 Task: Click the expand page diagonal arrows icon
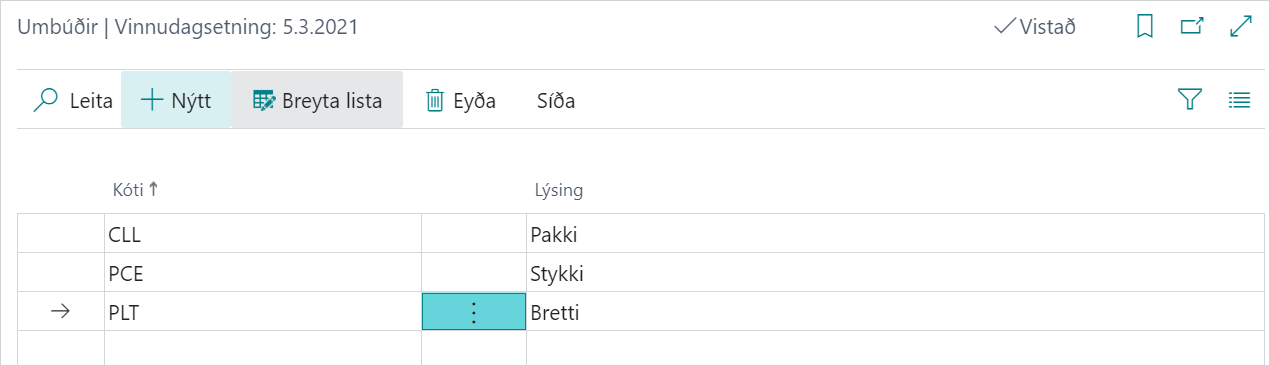tap(1241, 27)
